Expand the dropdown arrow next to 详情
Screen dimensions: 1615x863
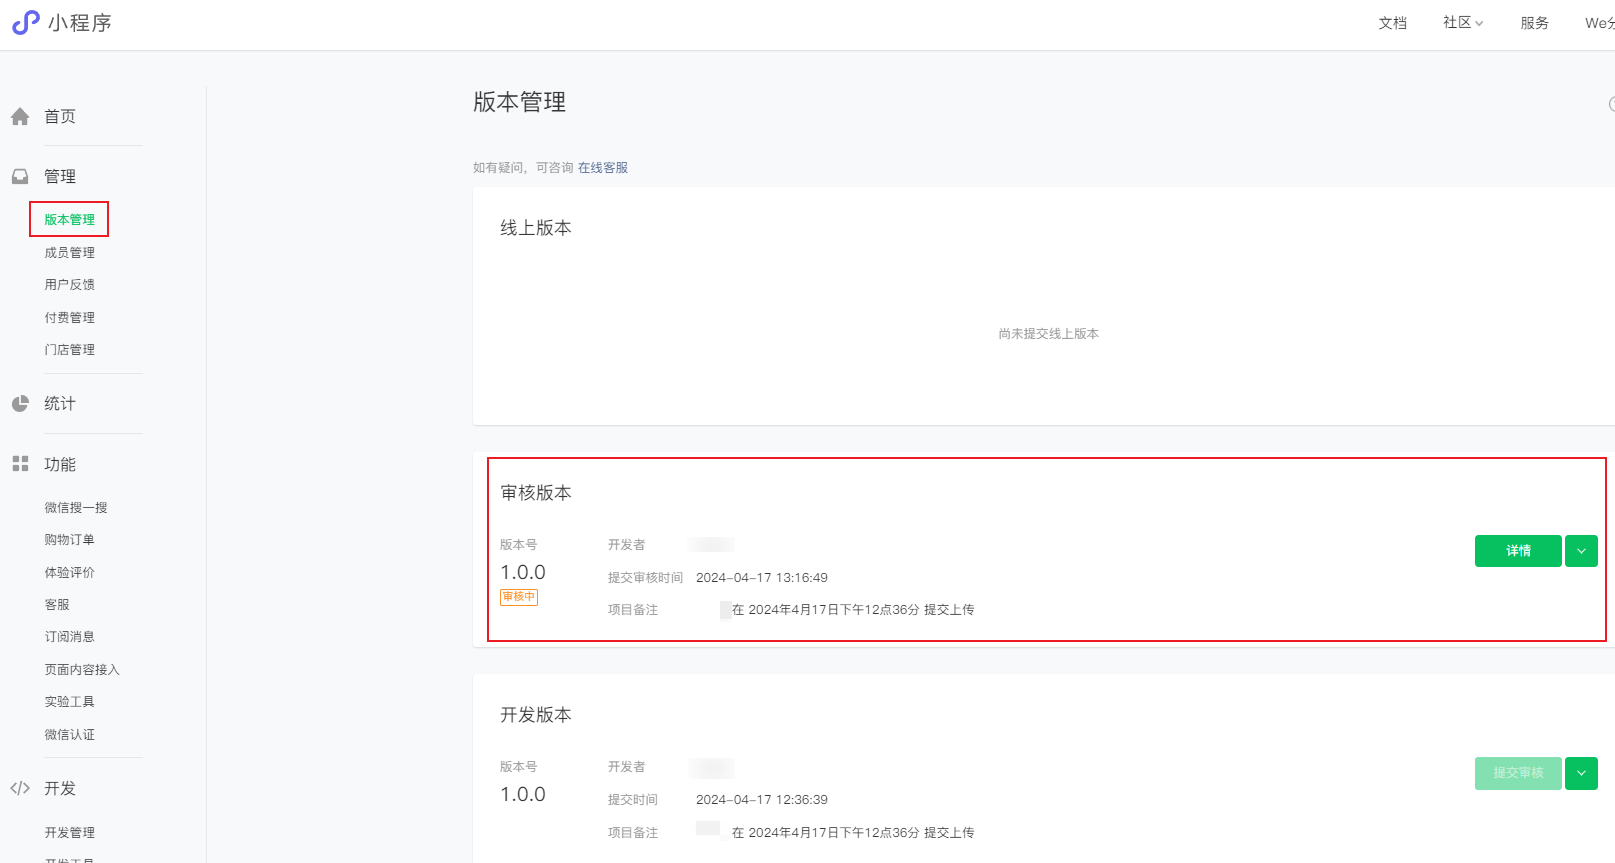click(x=1581, y=551)
